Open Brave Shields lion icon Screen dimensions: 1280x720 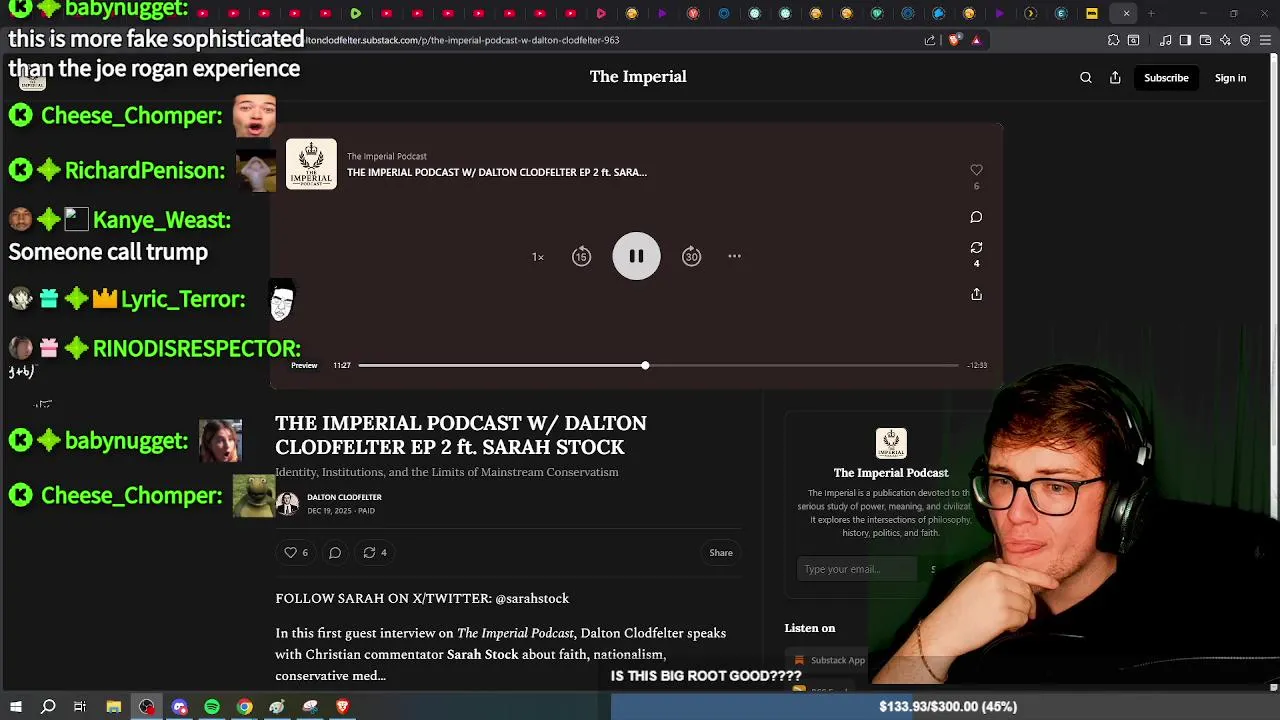[x=954, y=40]
